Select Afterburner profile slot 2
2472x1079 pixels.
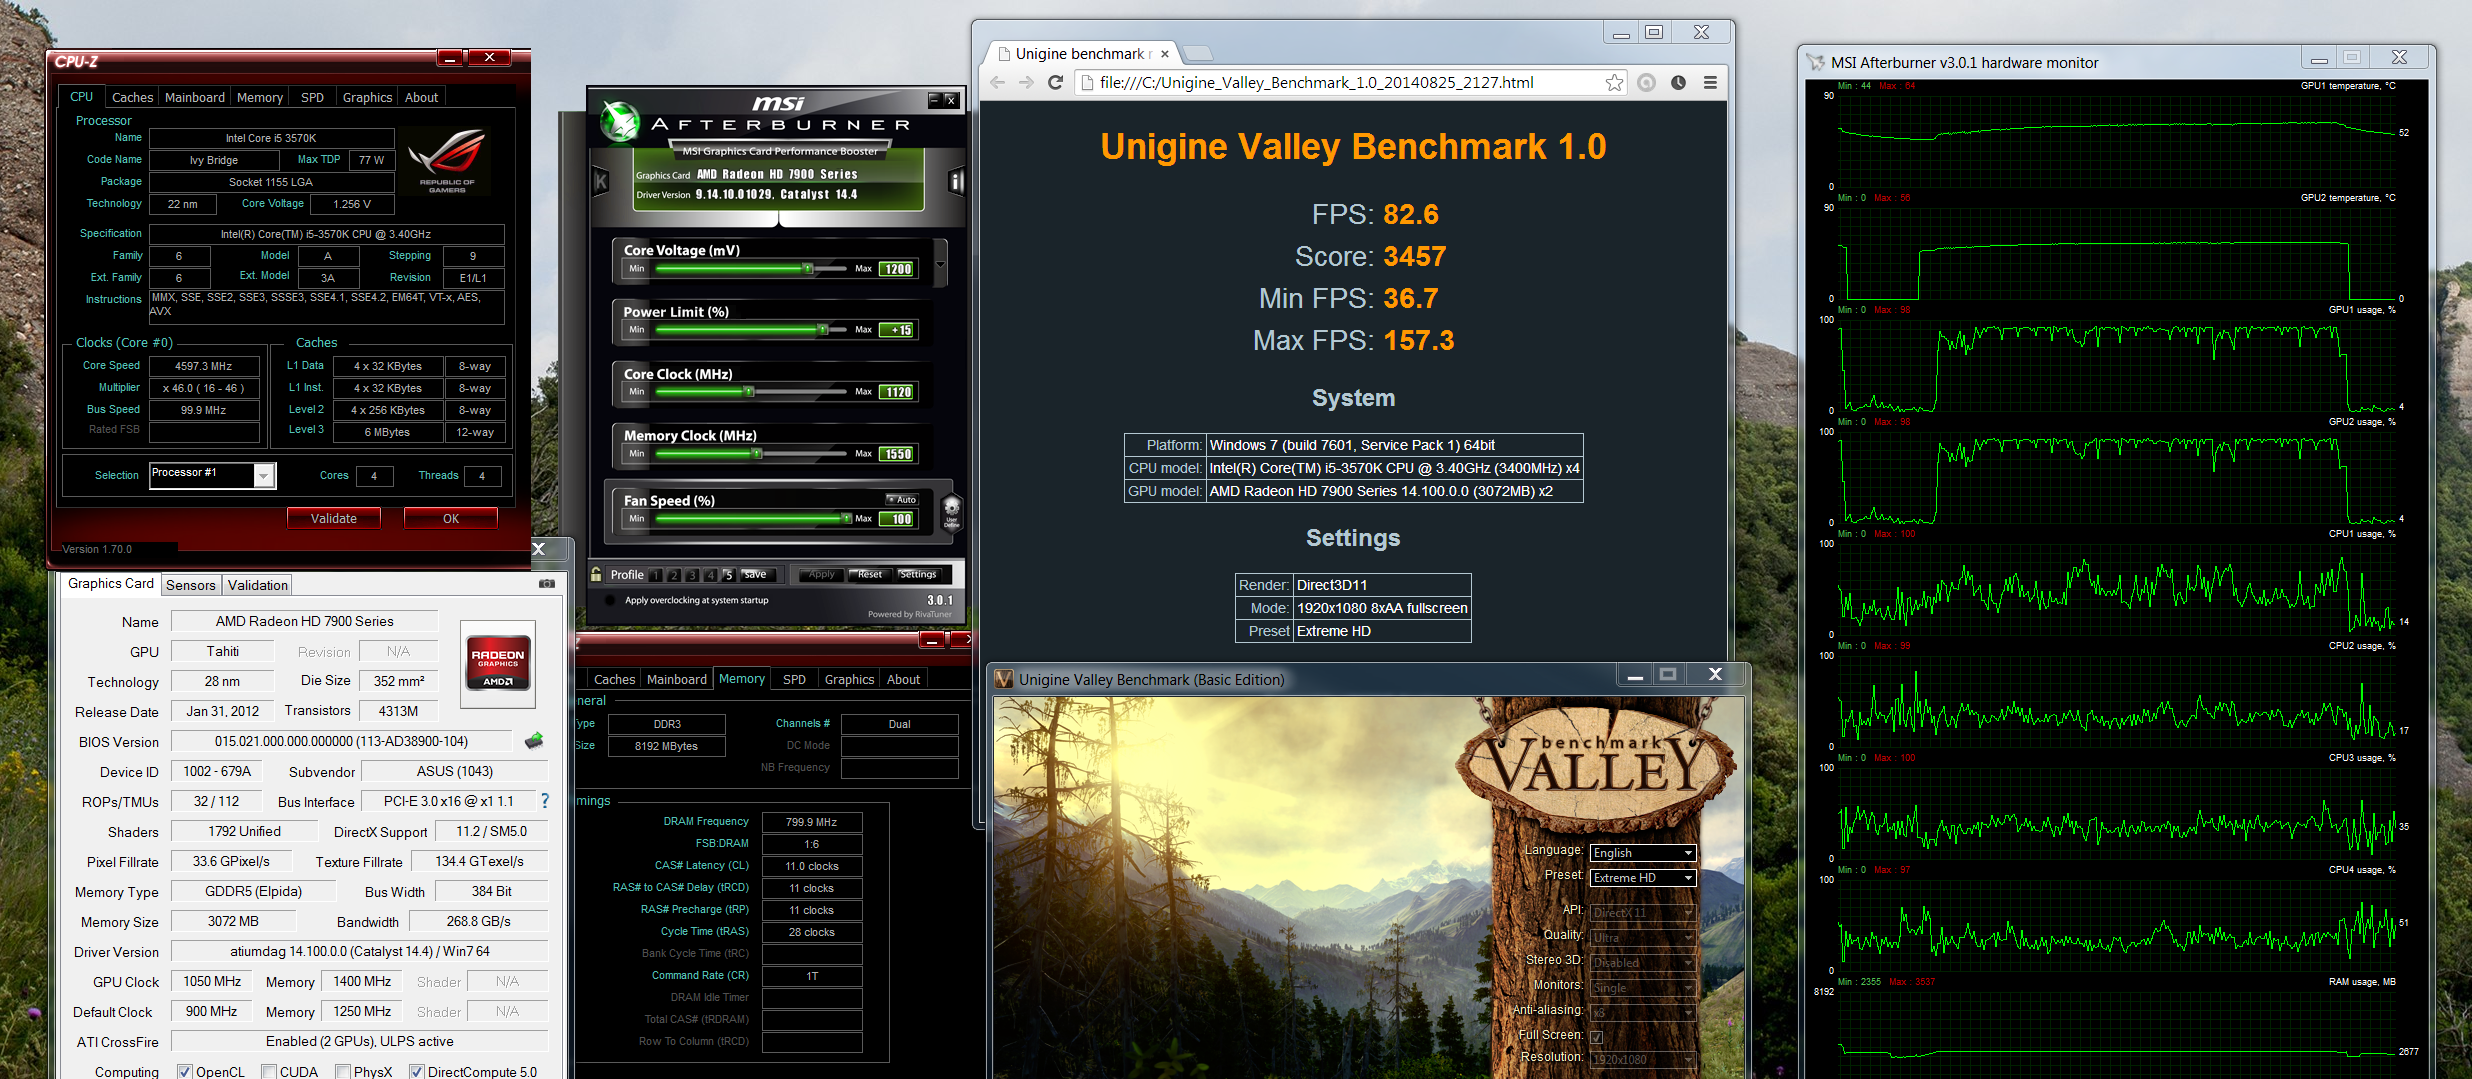coord(674,575)
